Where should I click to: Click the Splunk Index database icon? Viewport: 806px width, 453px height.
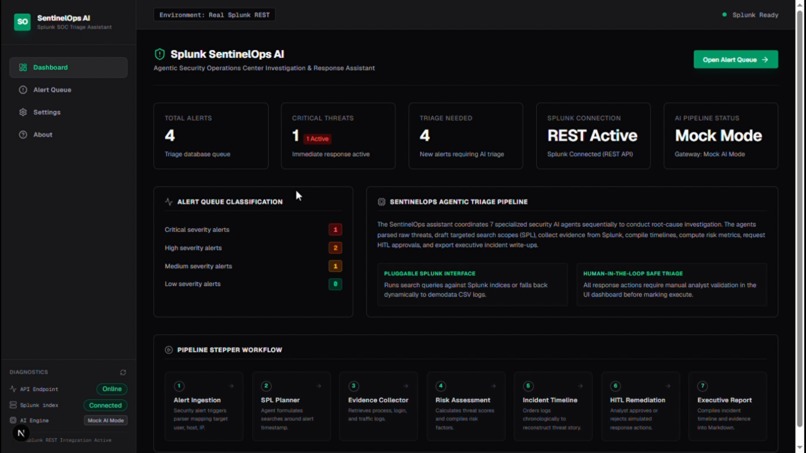13,405
